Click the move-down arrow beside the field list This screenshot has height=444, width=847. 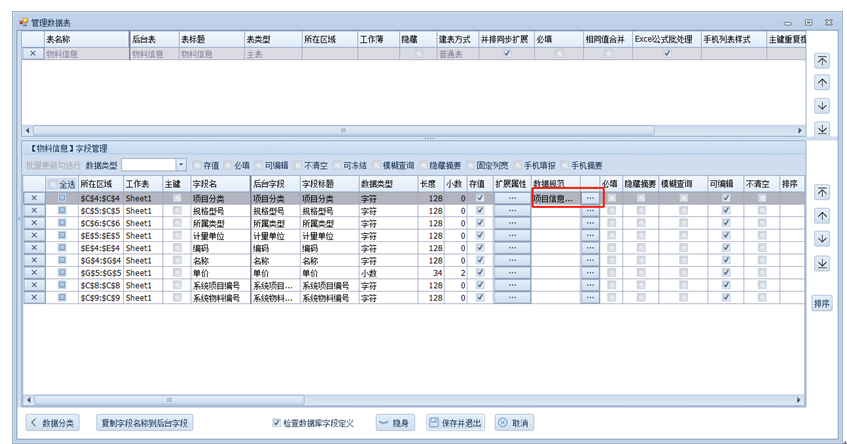pos(822,239)
